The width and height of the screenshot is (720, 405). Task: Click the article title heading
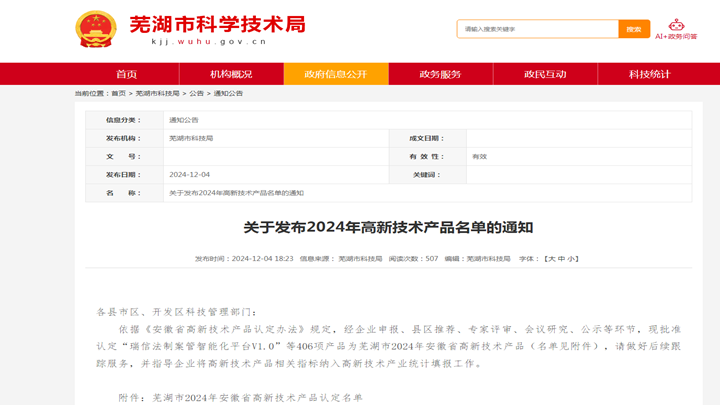(x=388, y=227)
